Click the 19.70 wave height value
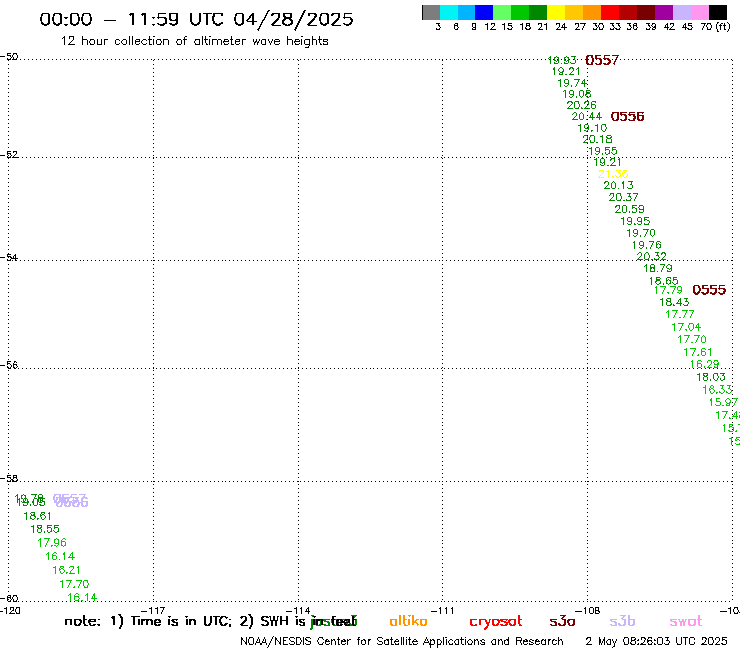Screen dimensions: 740x650 [x=641, y=233]
